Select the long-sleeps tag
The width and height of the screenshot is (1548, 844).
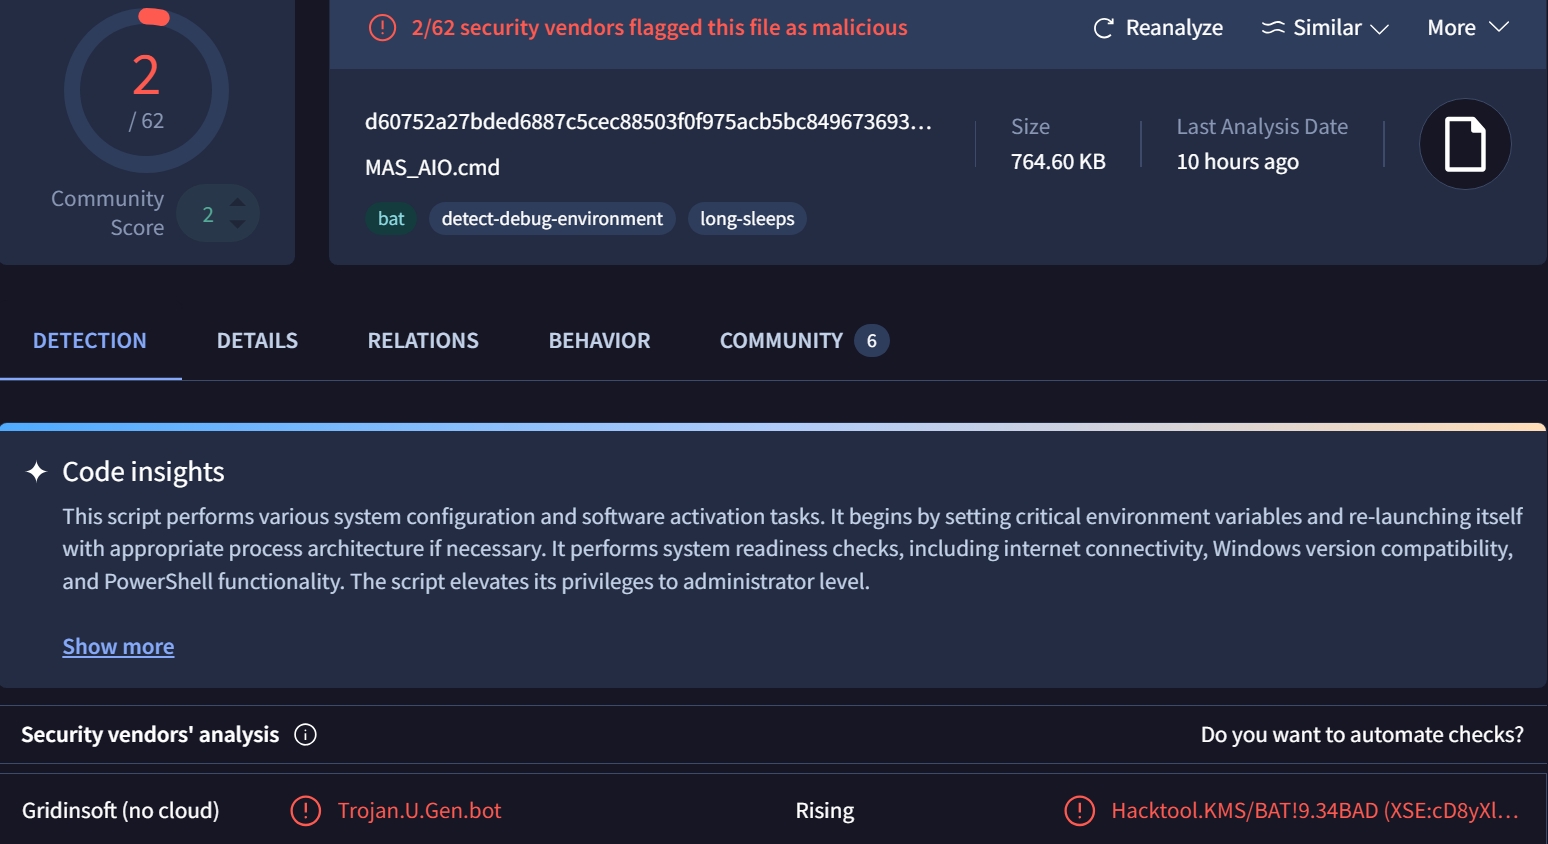pos(747,218)
